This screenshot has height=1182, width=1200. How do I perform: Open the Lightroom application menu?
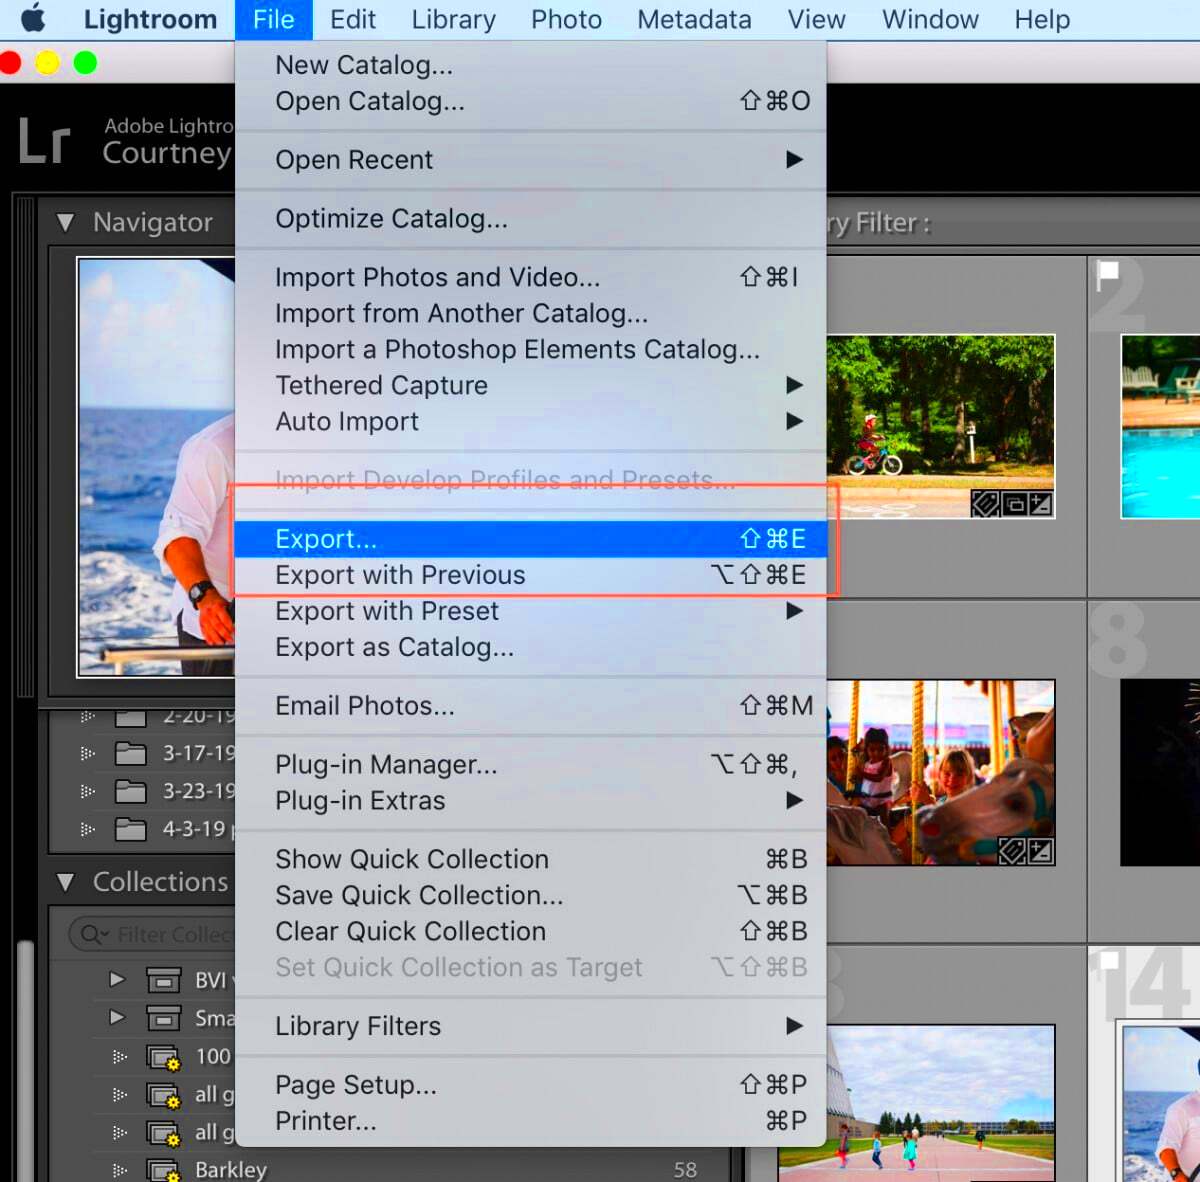point(150,19)
